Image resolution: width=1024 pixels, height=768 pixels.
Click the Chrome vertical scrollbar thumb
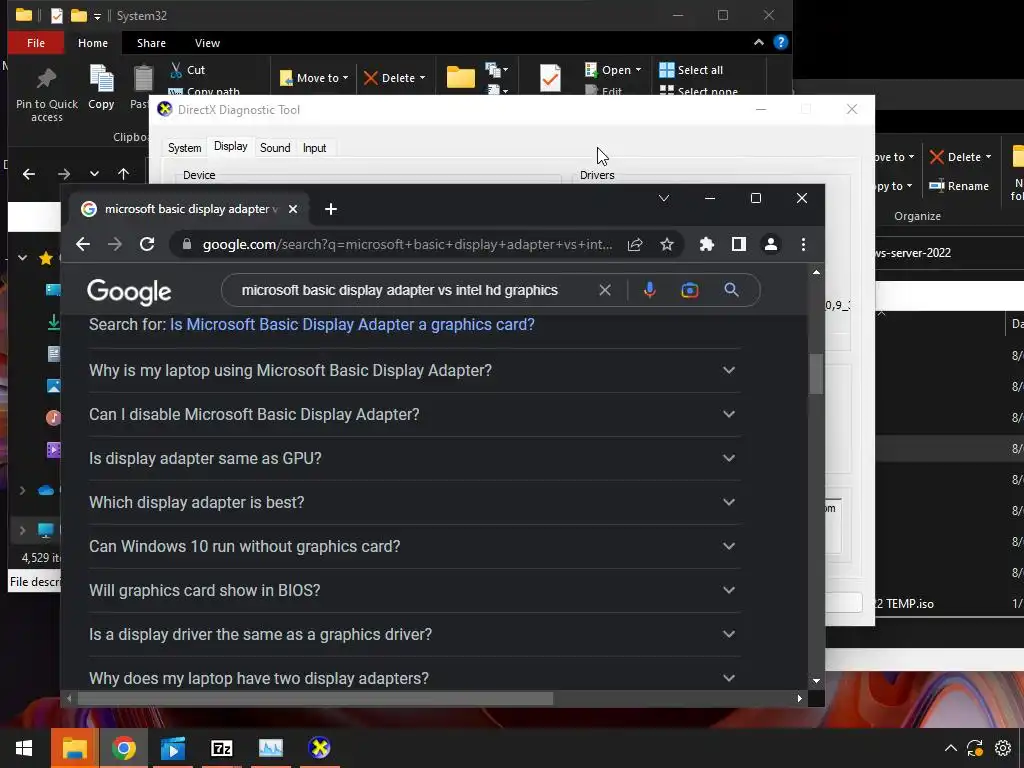[x=816, y=374]
